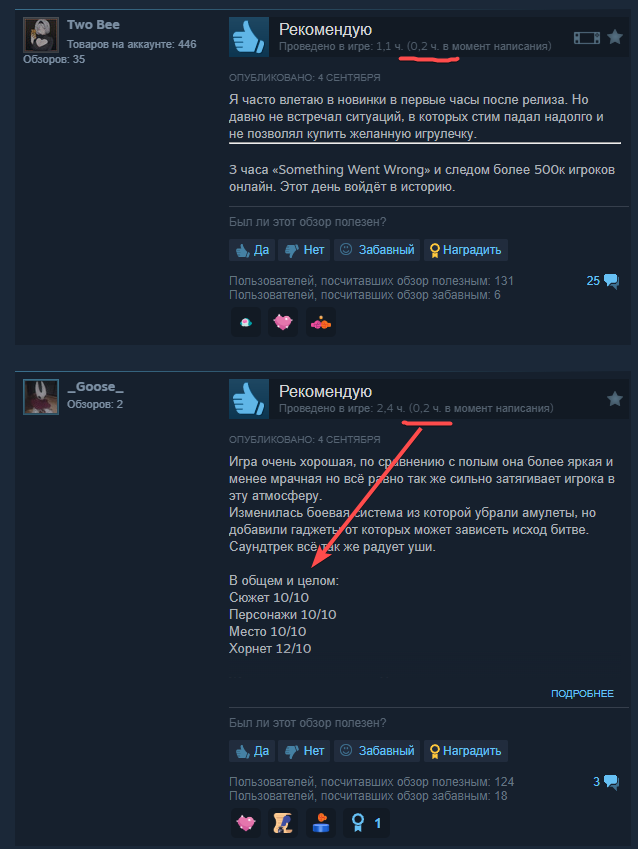Click the star icon on _Goose_'s review

tap(615, 399)
